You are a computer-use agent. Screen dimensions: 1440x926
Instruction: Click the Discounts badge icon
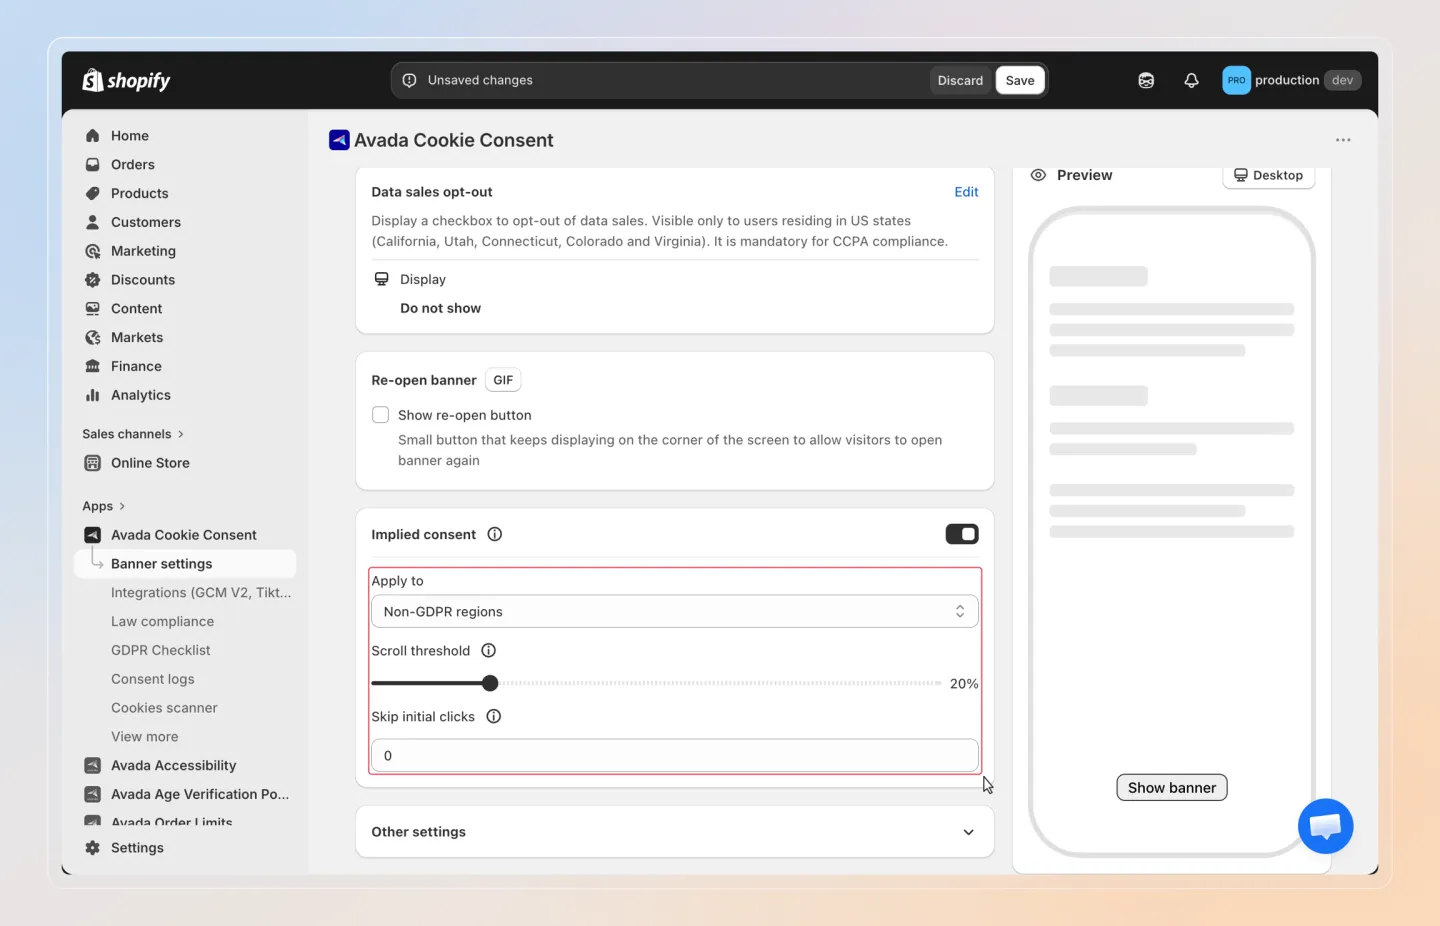click(x=93, y=280)
